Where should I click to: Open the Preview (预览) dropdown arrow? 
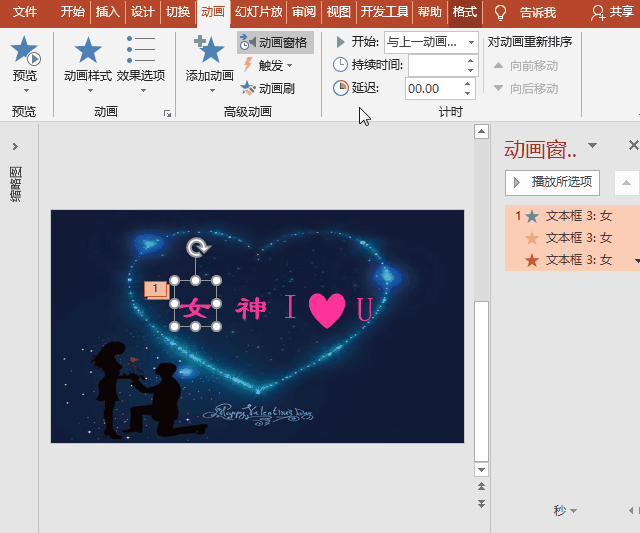pyautogui.click(x=26, y=90)
